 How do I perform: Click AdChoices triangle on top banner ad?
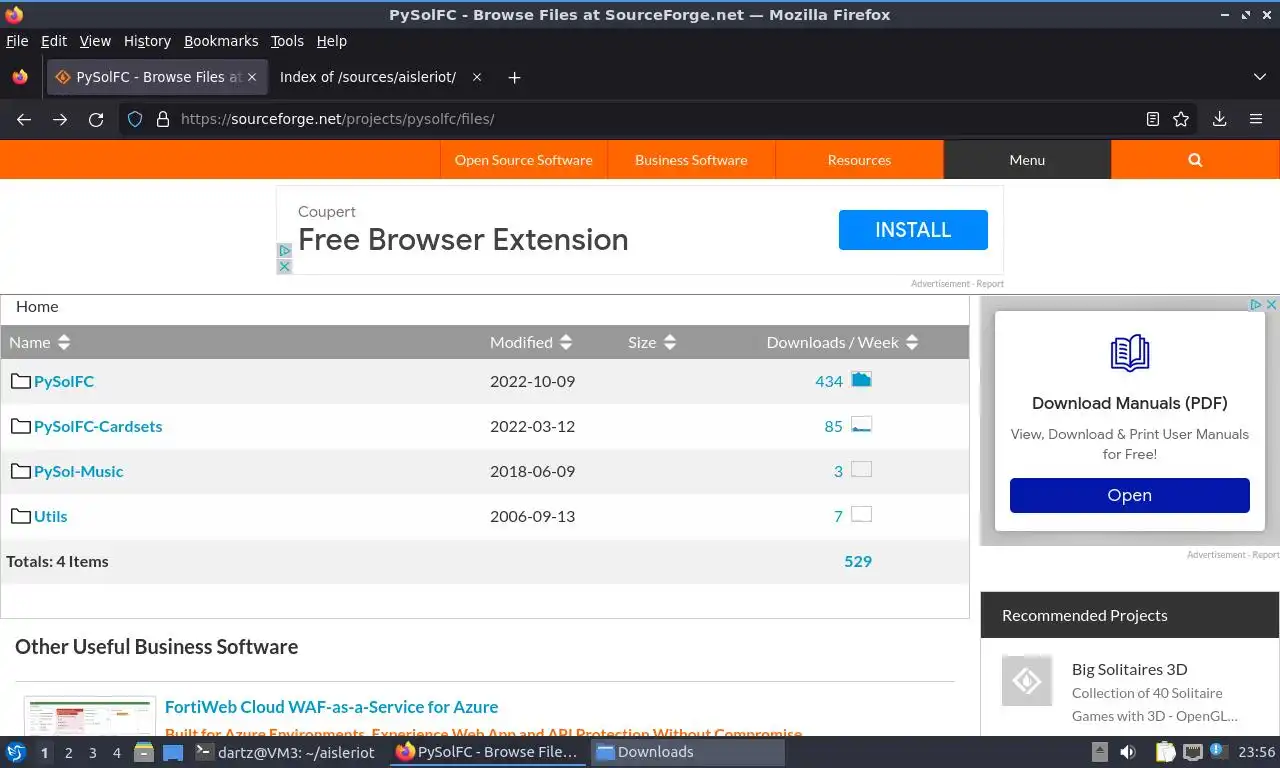tap(284, 251)
